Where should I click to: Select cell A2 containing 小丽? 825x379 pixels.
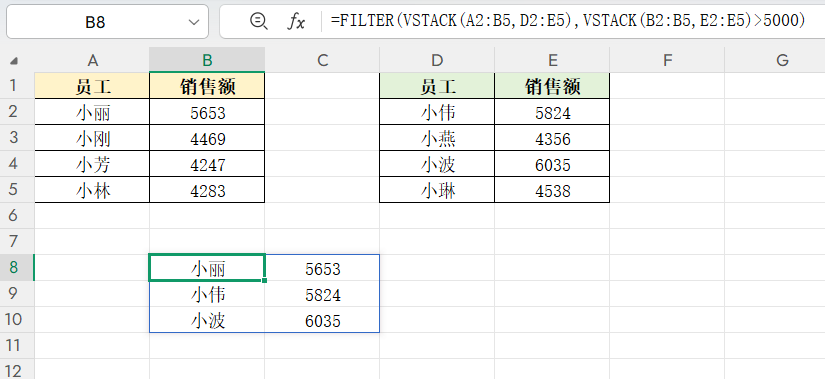tap(92, 112)
